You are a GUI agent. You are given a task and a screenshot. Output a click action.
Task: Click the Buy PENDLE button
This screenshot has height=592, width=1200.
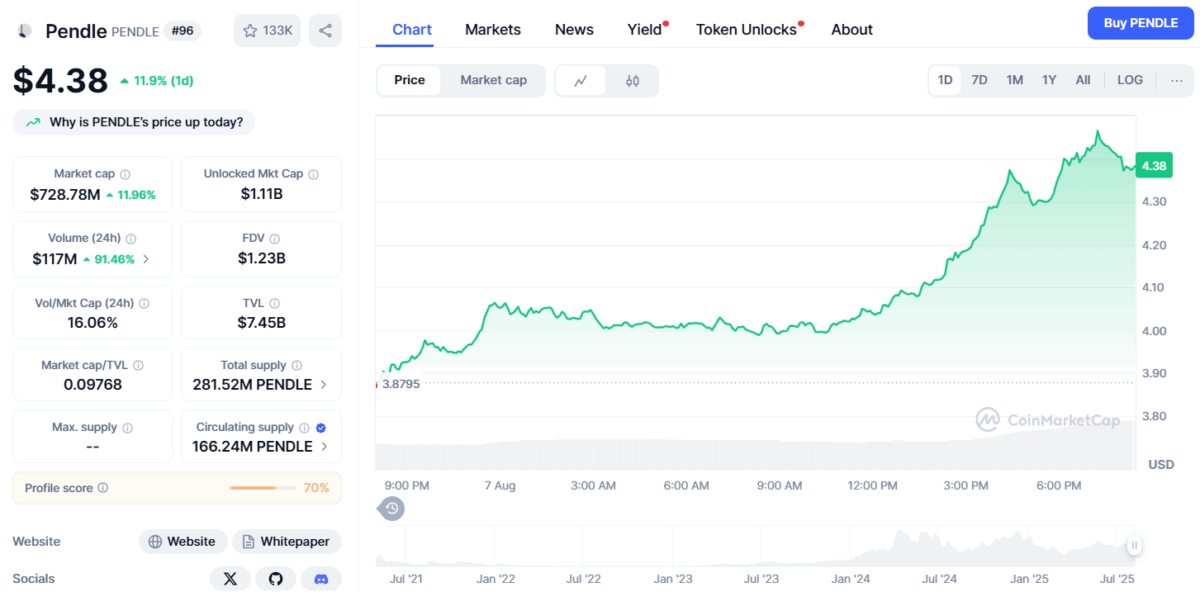click(1140, 23)
